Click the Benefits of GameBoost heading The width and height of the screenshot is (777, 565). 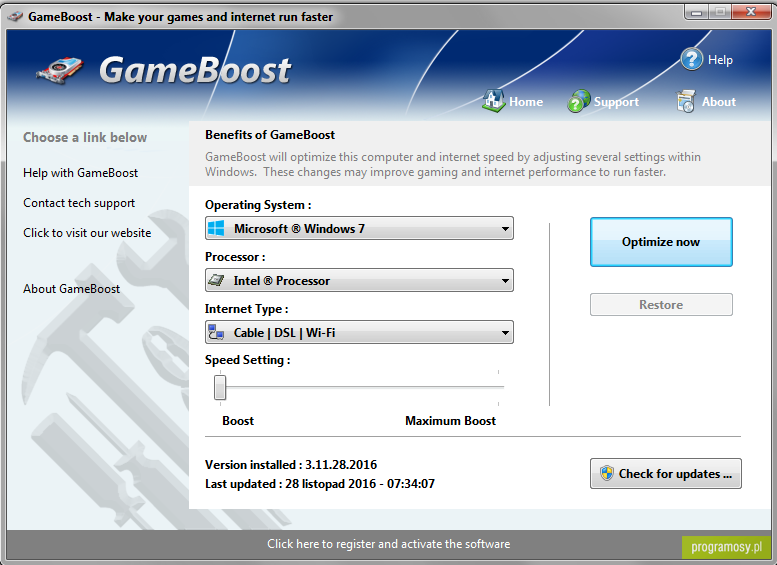tap(270, 135)
